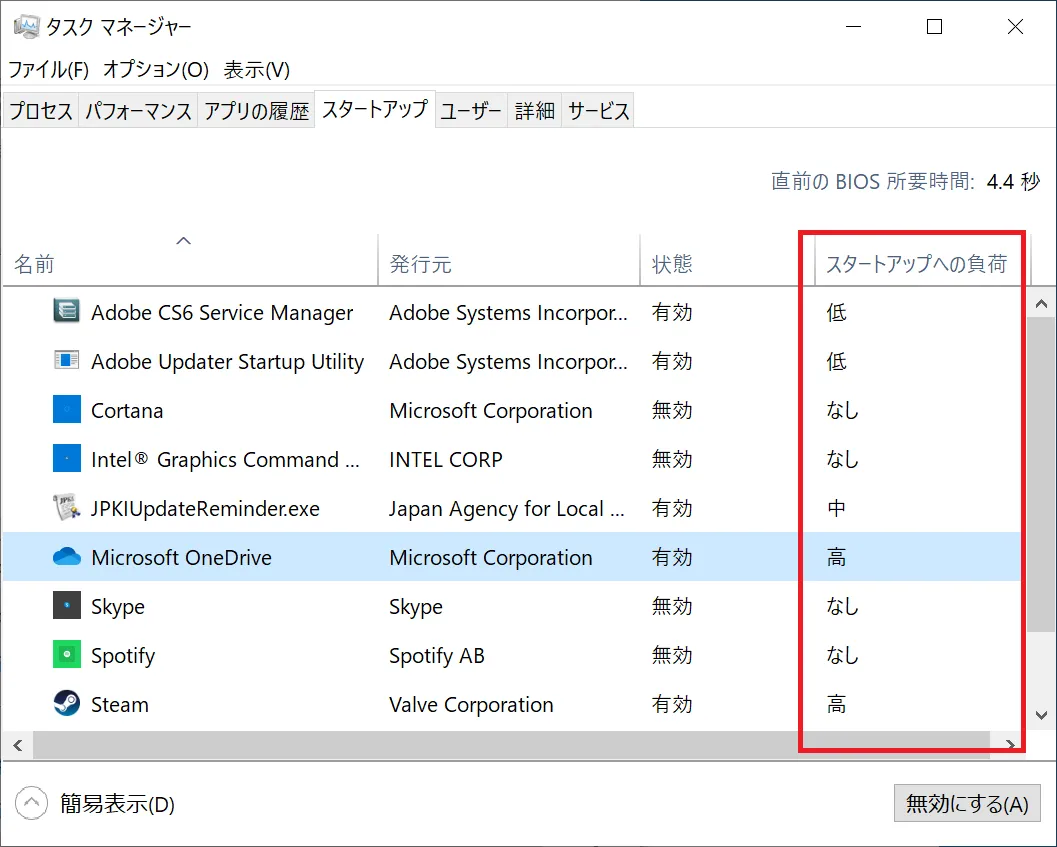The width and height of the screenshot is (1057, 847).
Task: Switch to the パフォーマンス tab
Action: pos(138,111)
